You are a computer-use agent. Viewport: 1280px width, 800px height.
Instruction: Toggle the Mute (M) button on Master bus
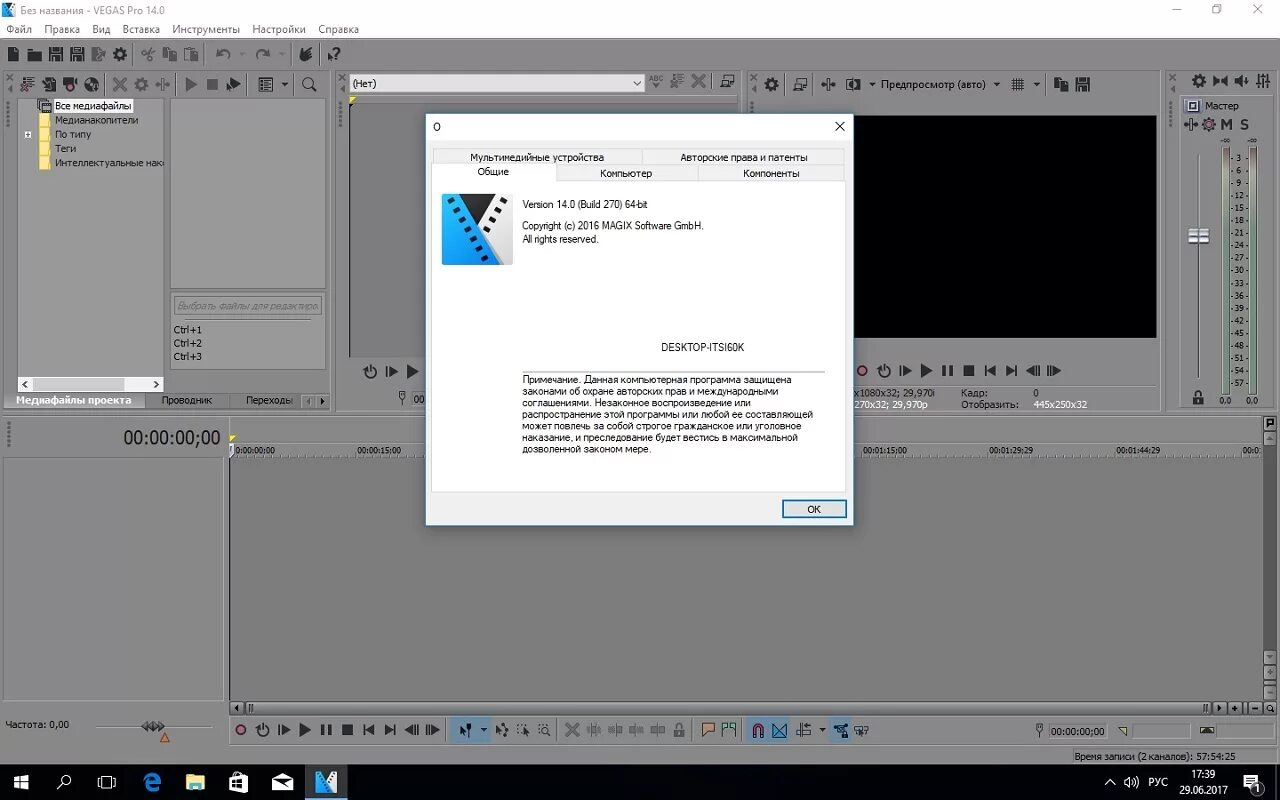1227,125
